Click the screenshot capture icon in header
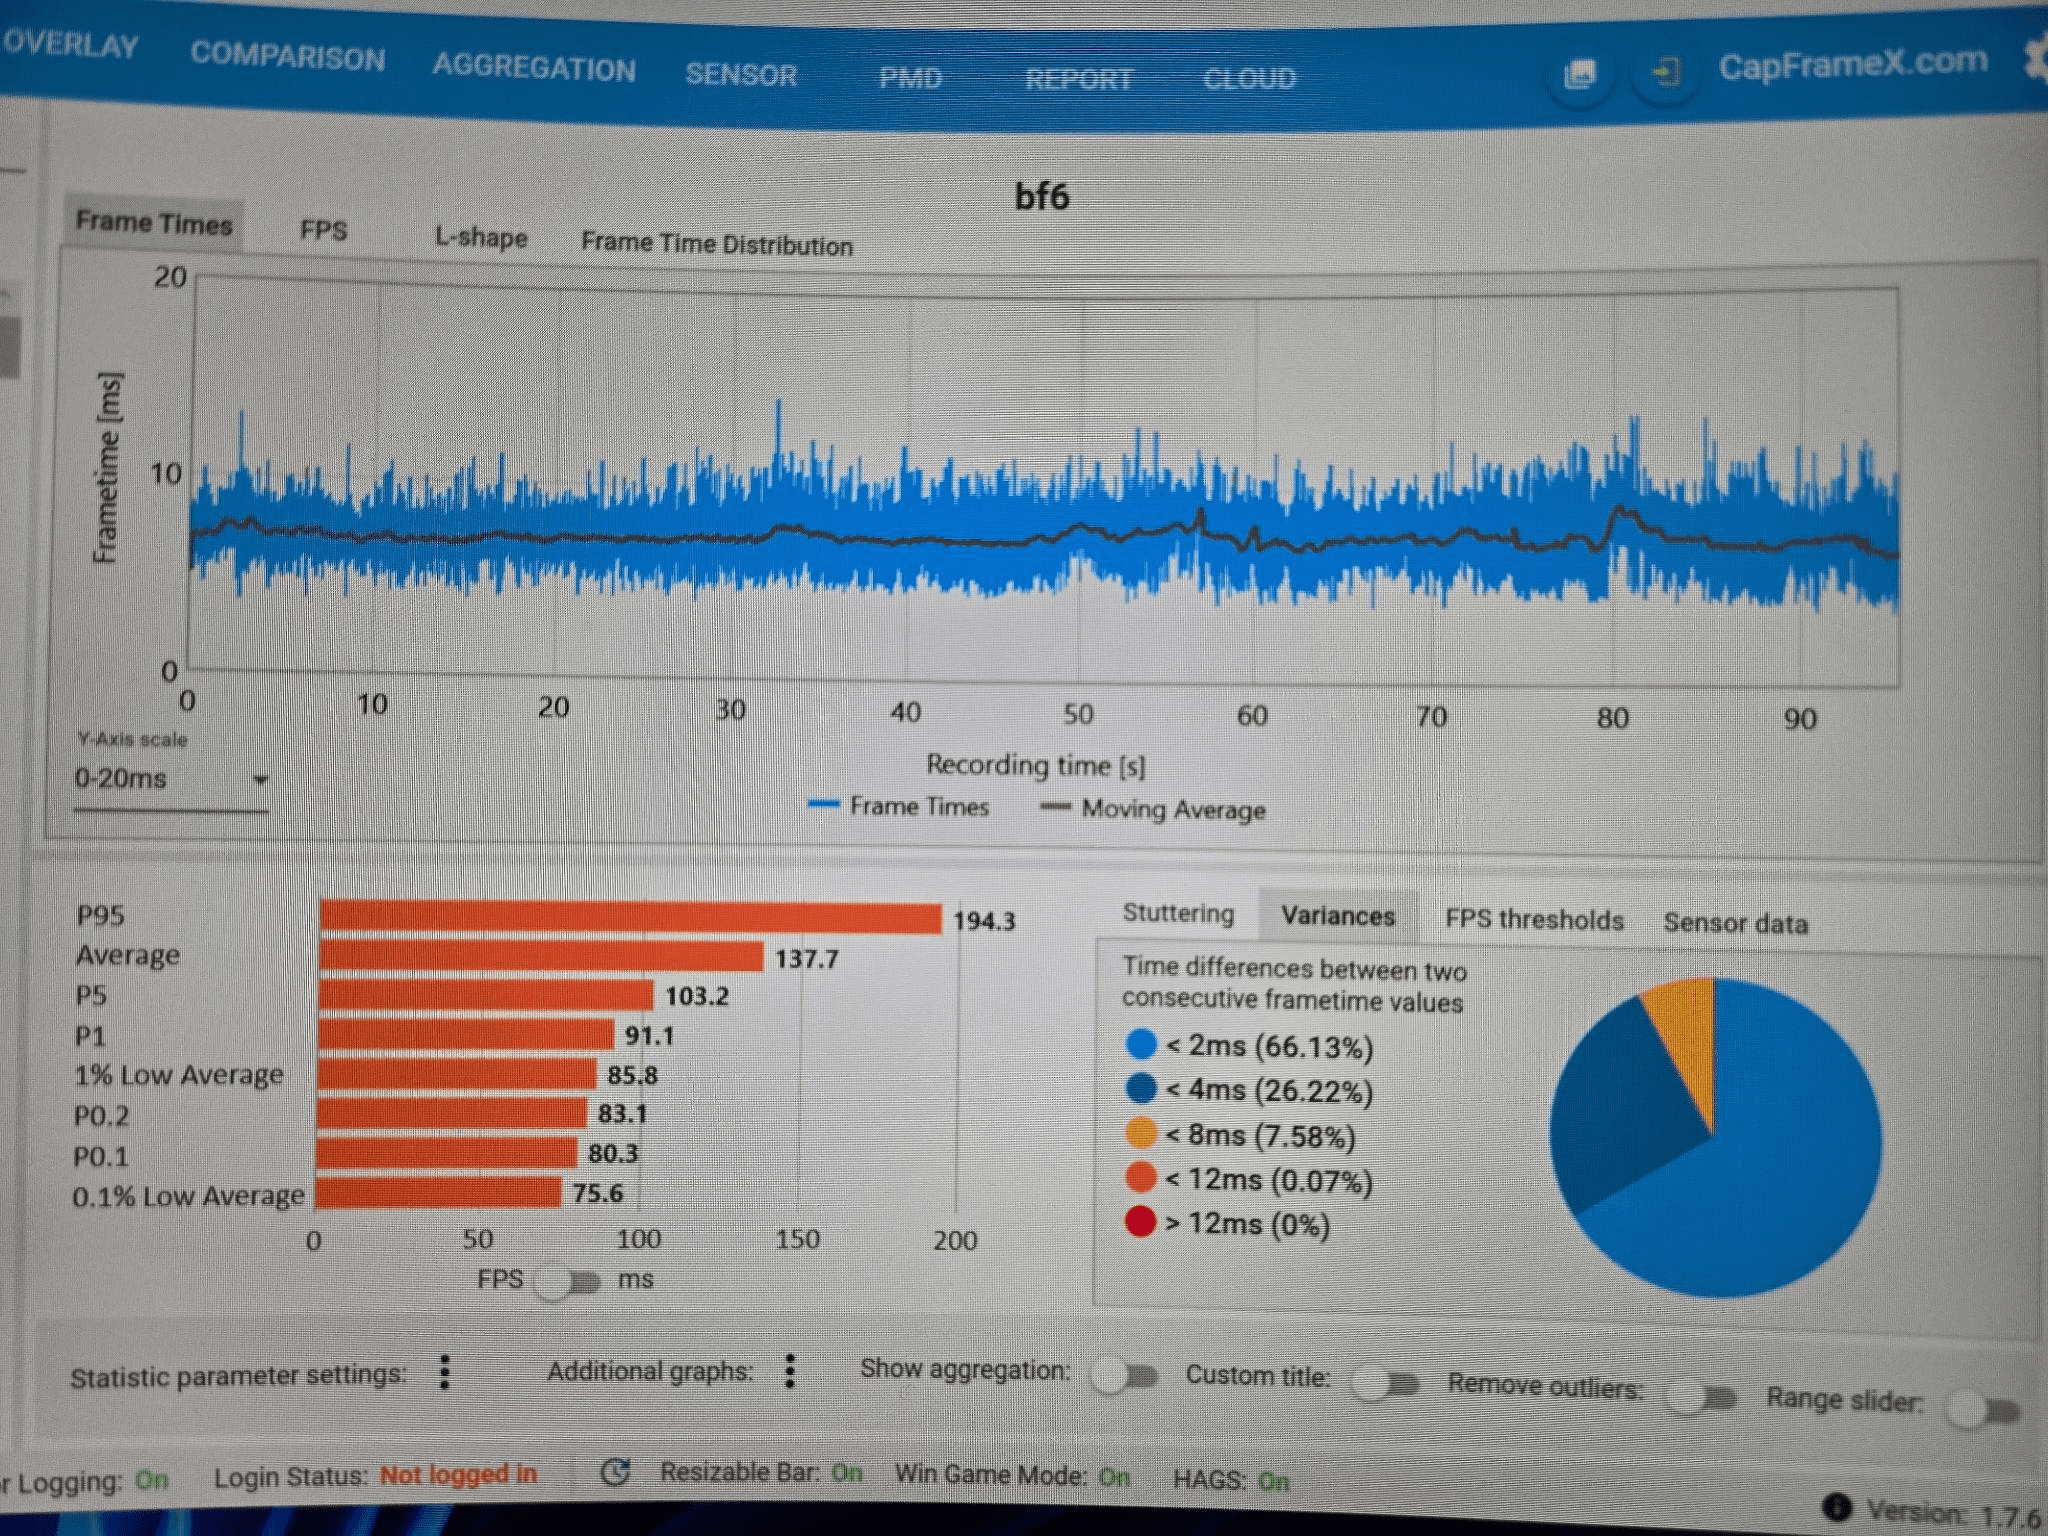 pyautogui.click(x=1580, y=74)
